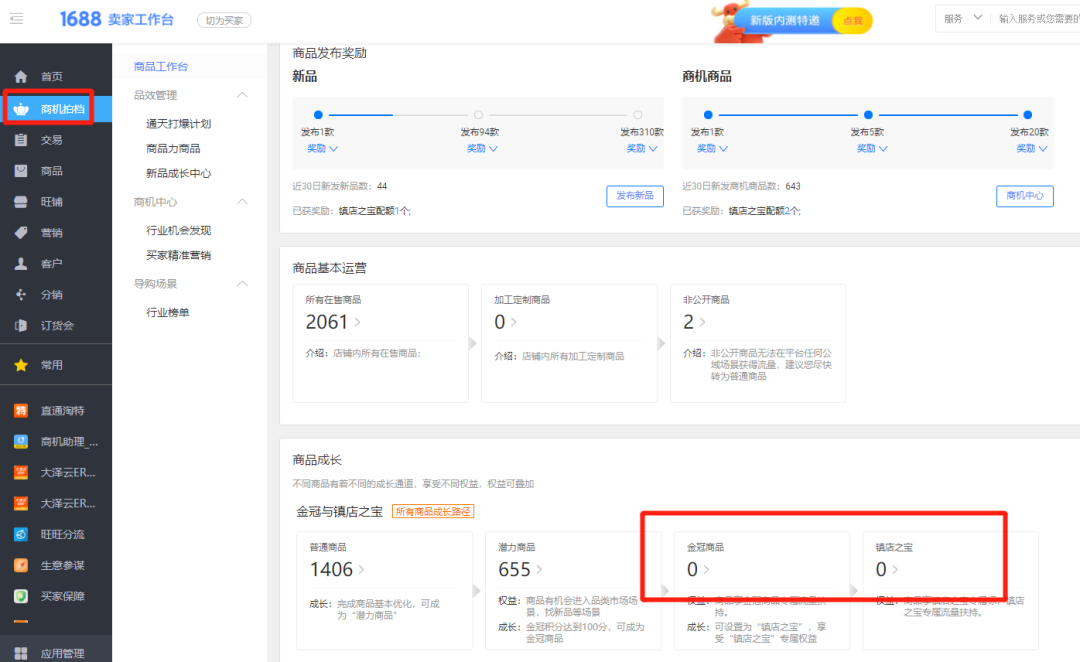The height and width of the screenshot is (662, 1080).
Task: Open the 非公开商品 count of 2
Action: pos(694,322)
